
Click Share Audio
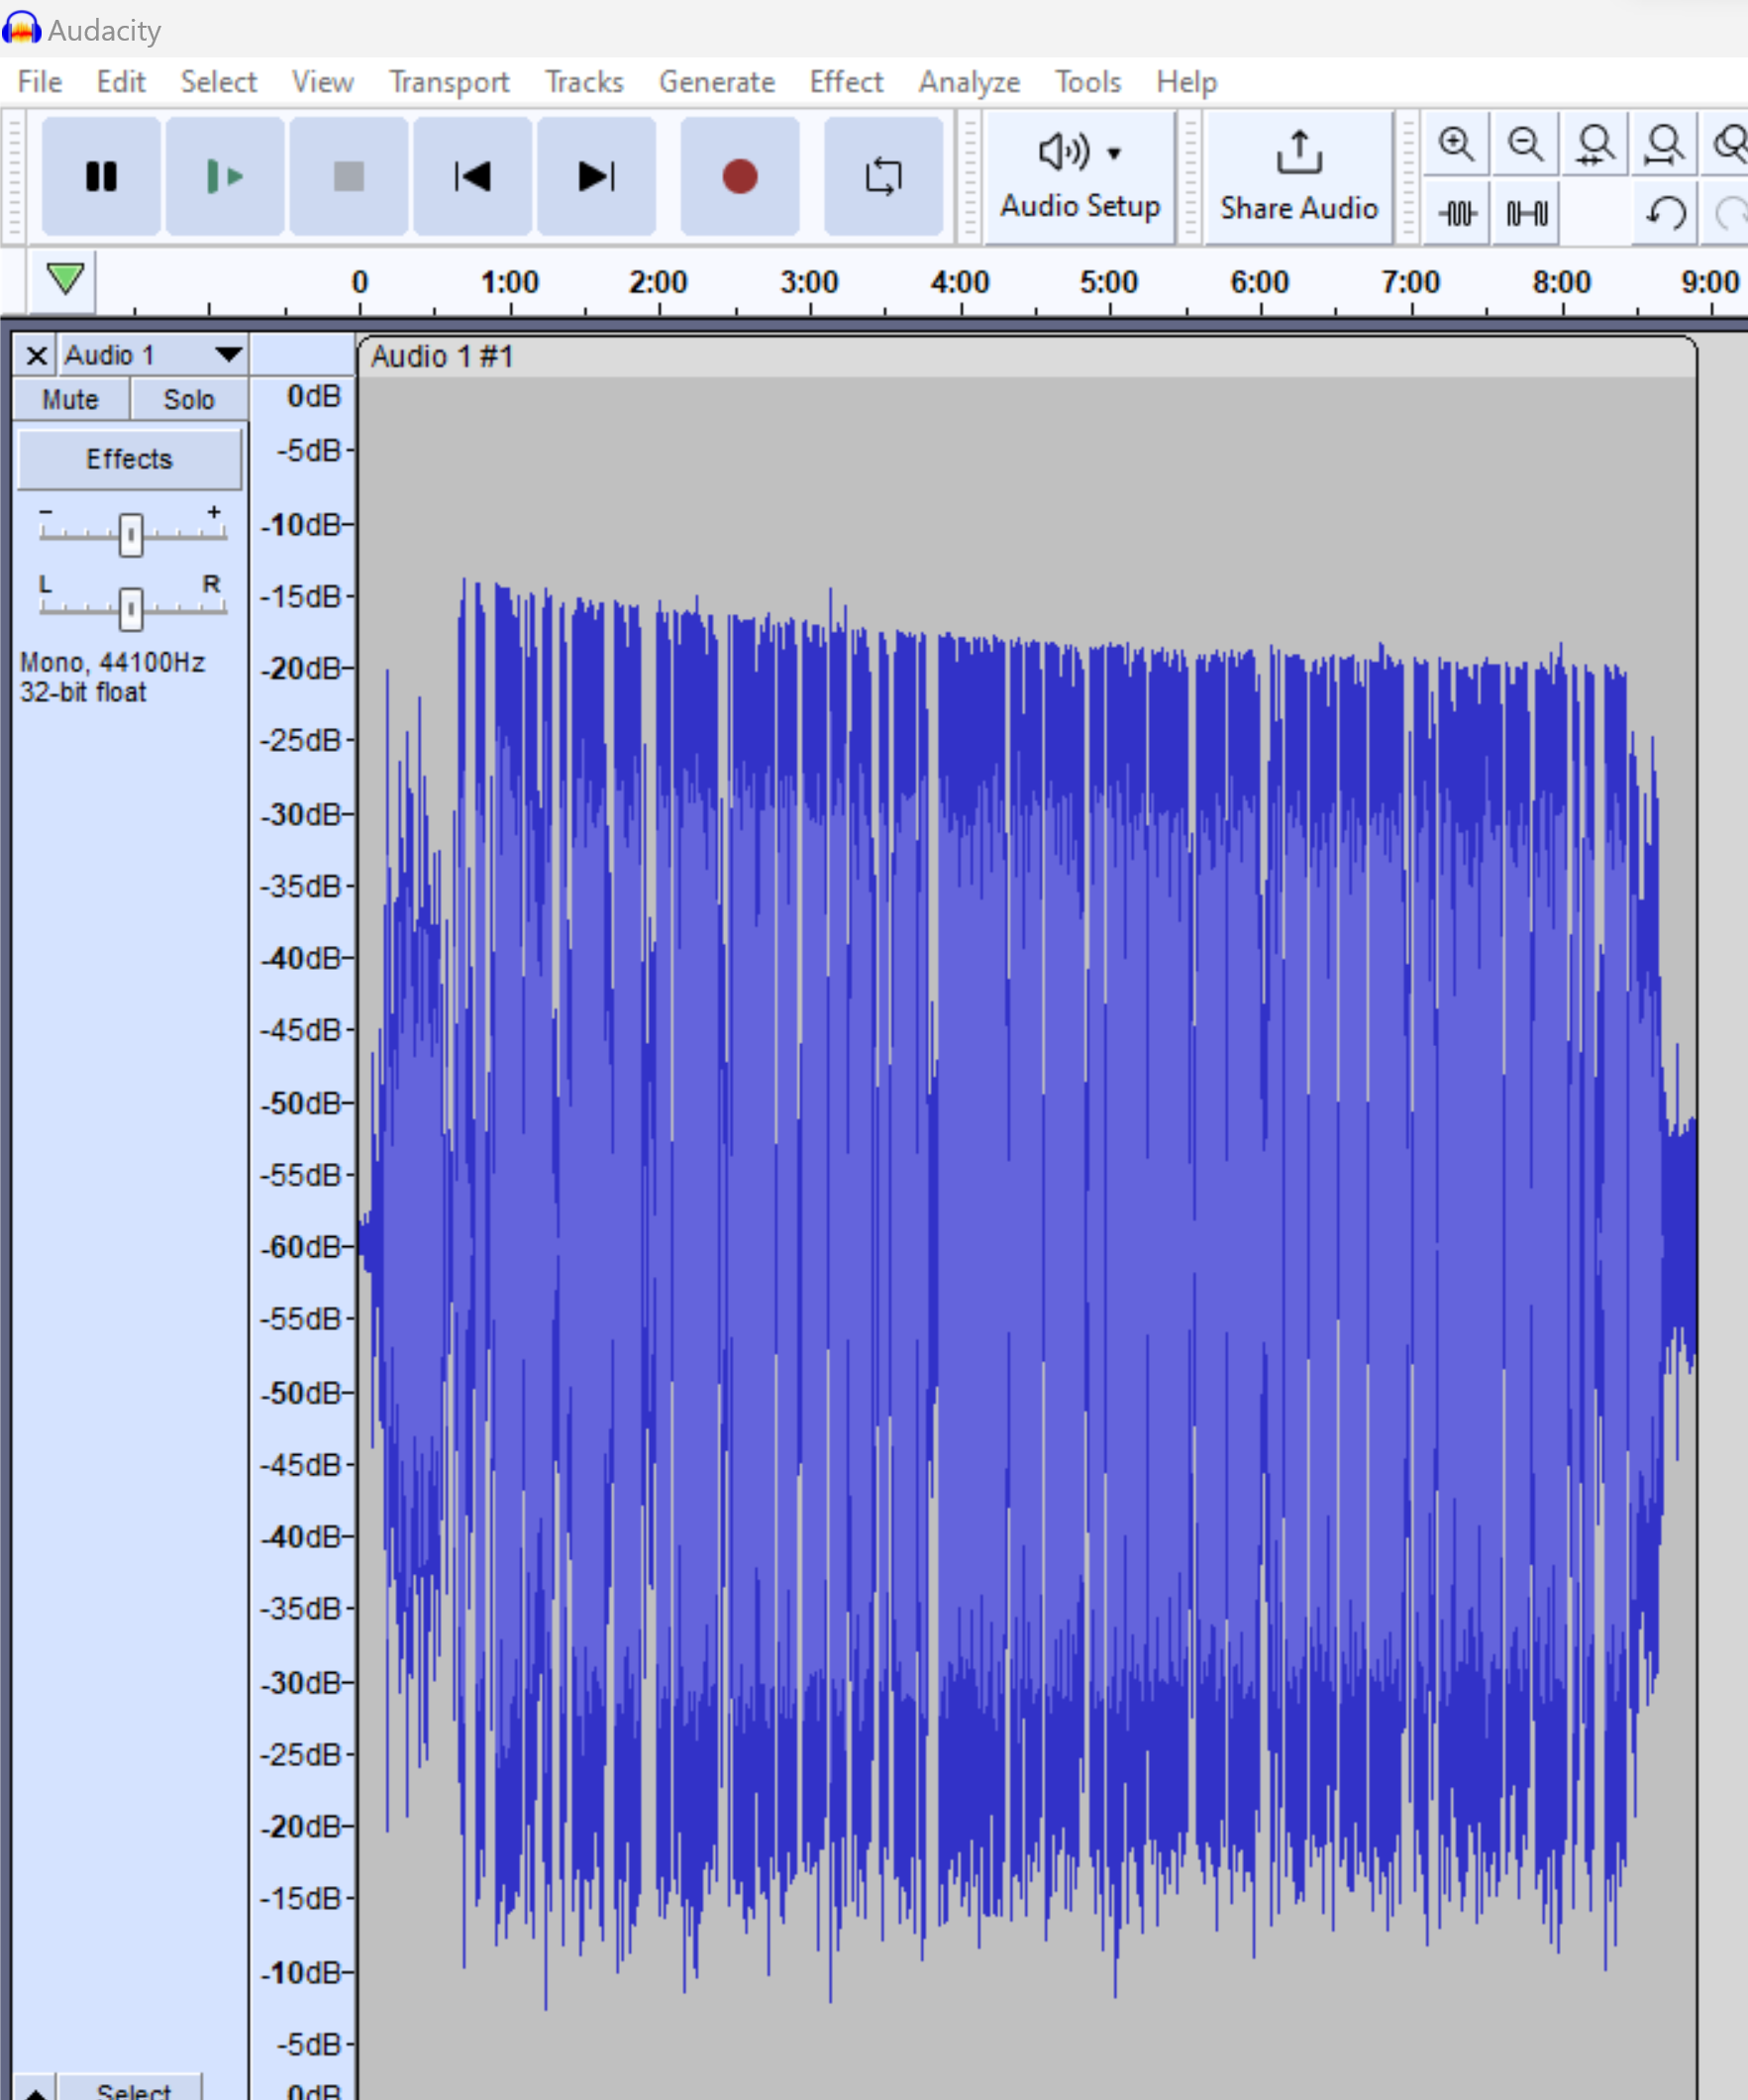click(1299, 177)
